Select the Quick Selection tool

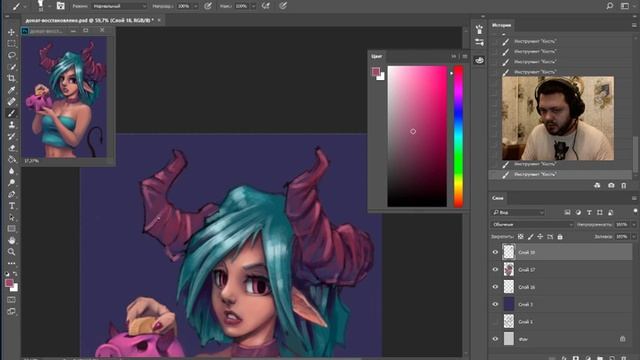tap(11, 67)
